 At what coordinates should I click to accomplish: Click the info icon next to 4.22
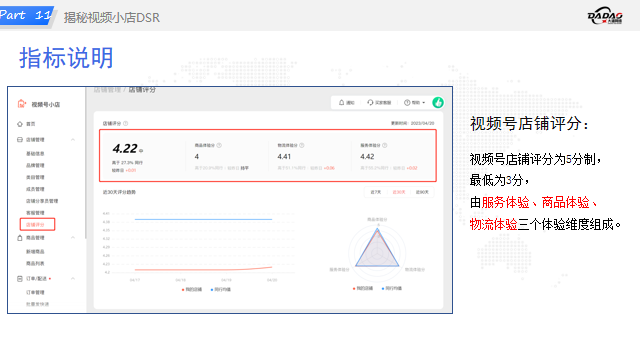[141, 151]
